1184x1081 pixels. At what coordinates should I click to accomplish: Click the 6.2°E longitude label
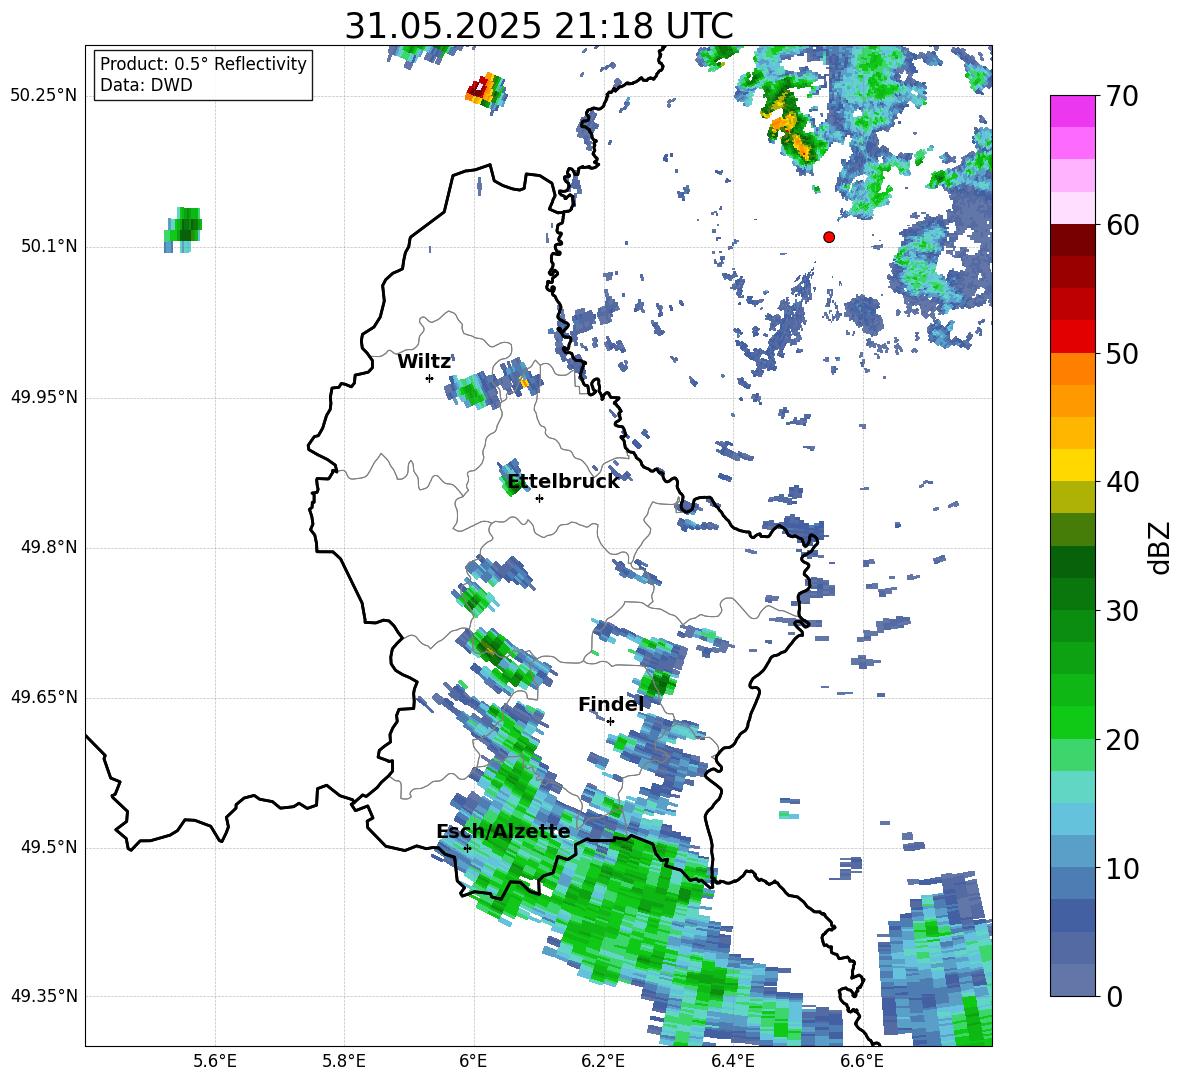coord(603,1062)
